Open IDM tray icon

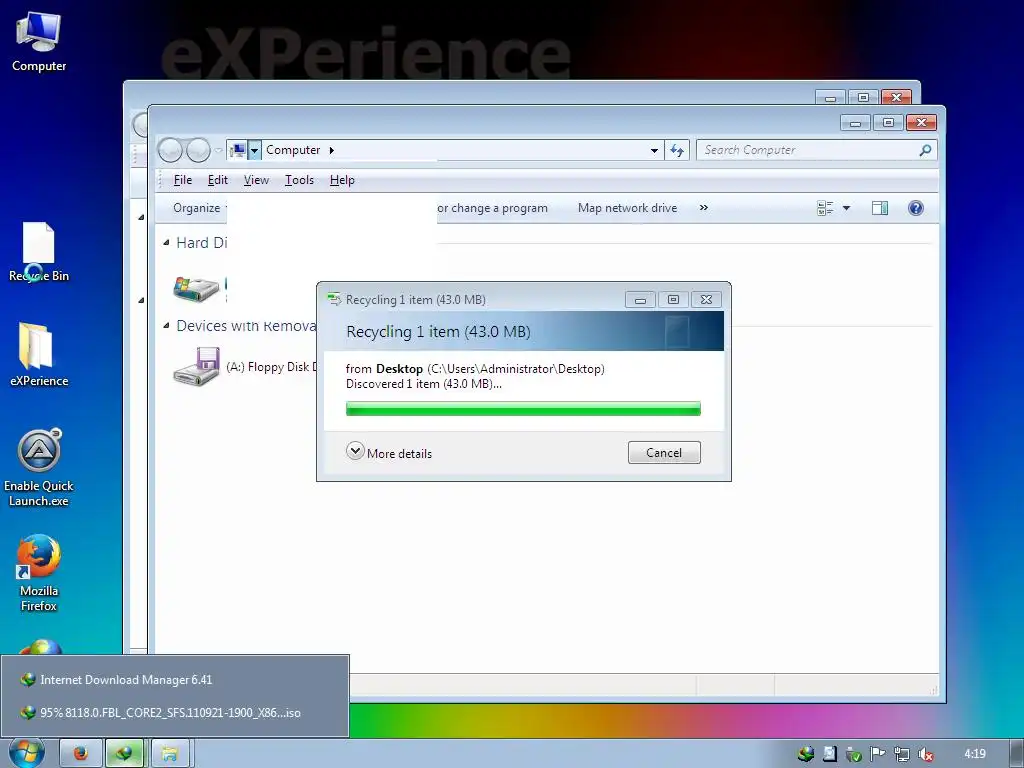tap(806, 754)
